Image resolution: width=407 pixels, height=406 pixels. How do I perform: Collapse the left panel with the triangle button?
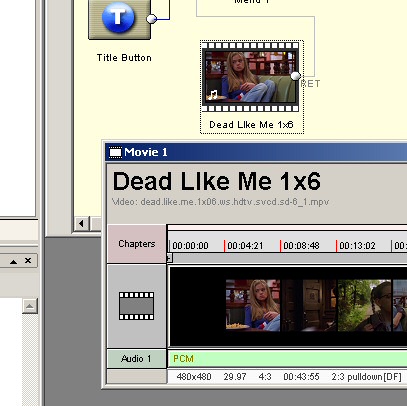pyautogui.click(x=13, y=261)
